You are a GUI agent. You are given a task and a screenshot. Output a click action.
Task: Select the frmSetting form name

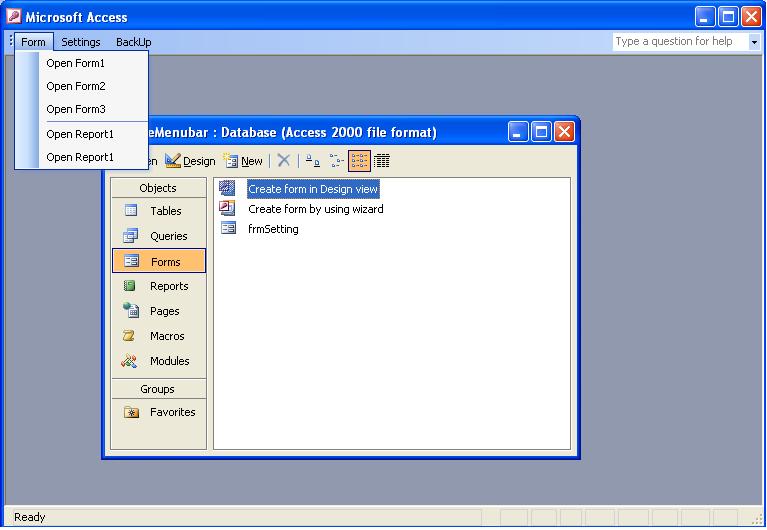[273, 229]
